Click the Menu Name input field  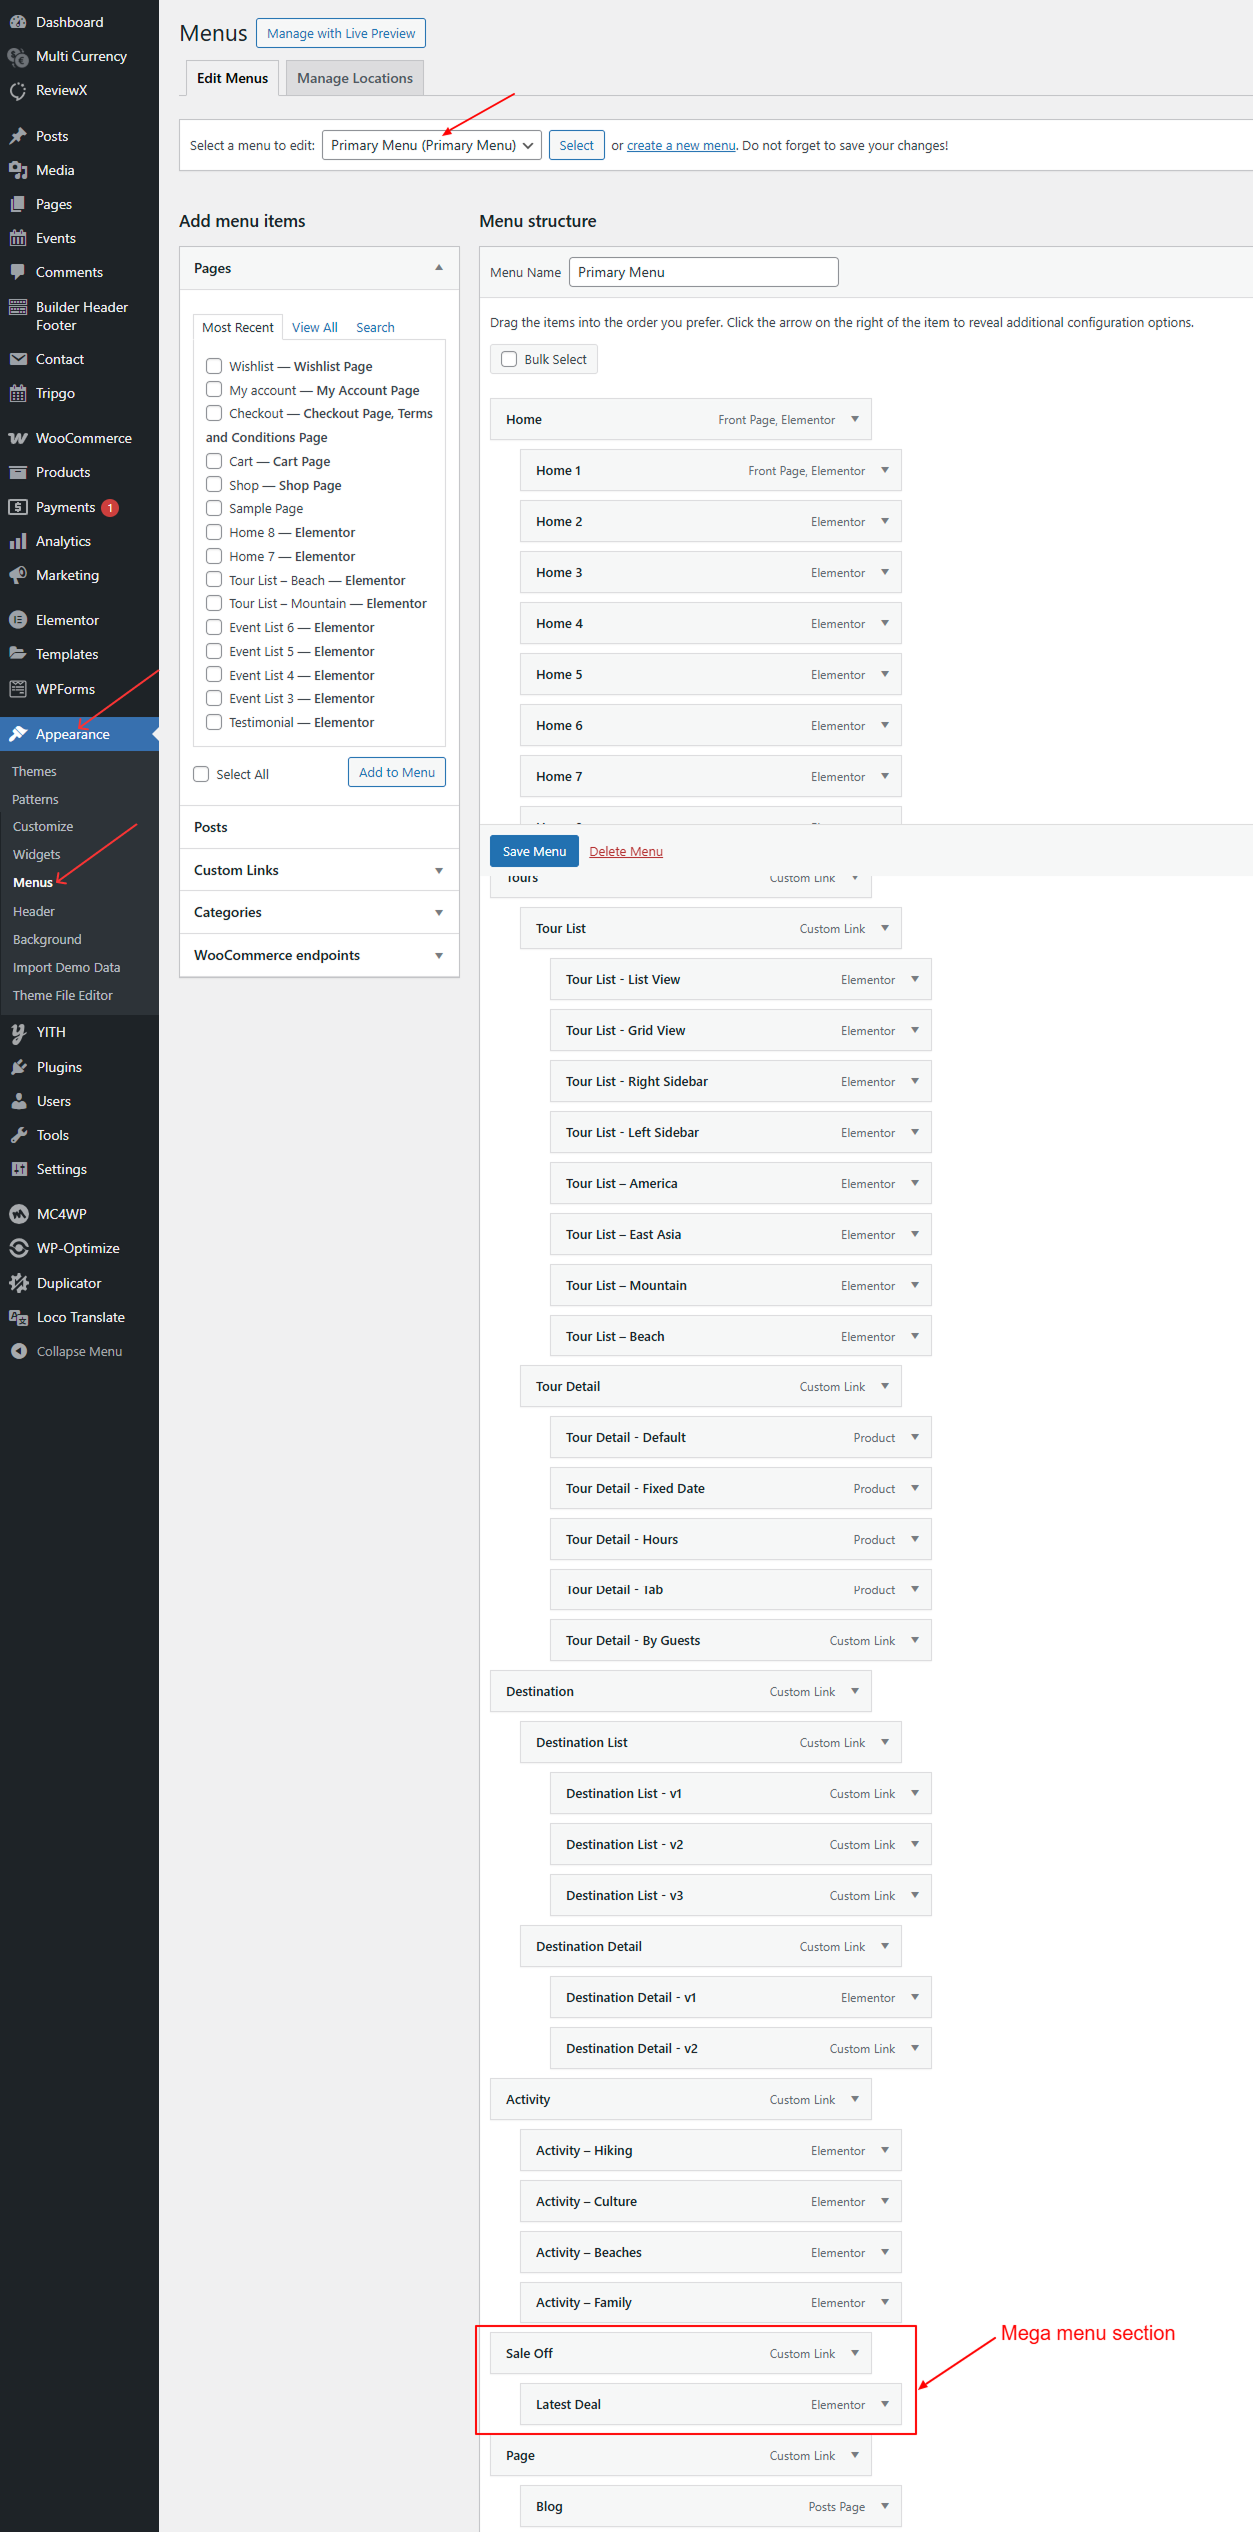coord(704,272)
